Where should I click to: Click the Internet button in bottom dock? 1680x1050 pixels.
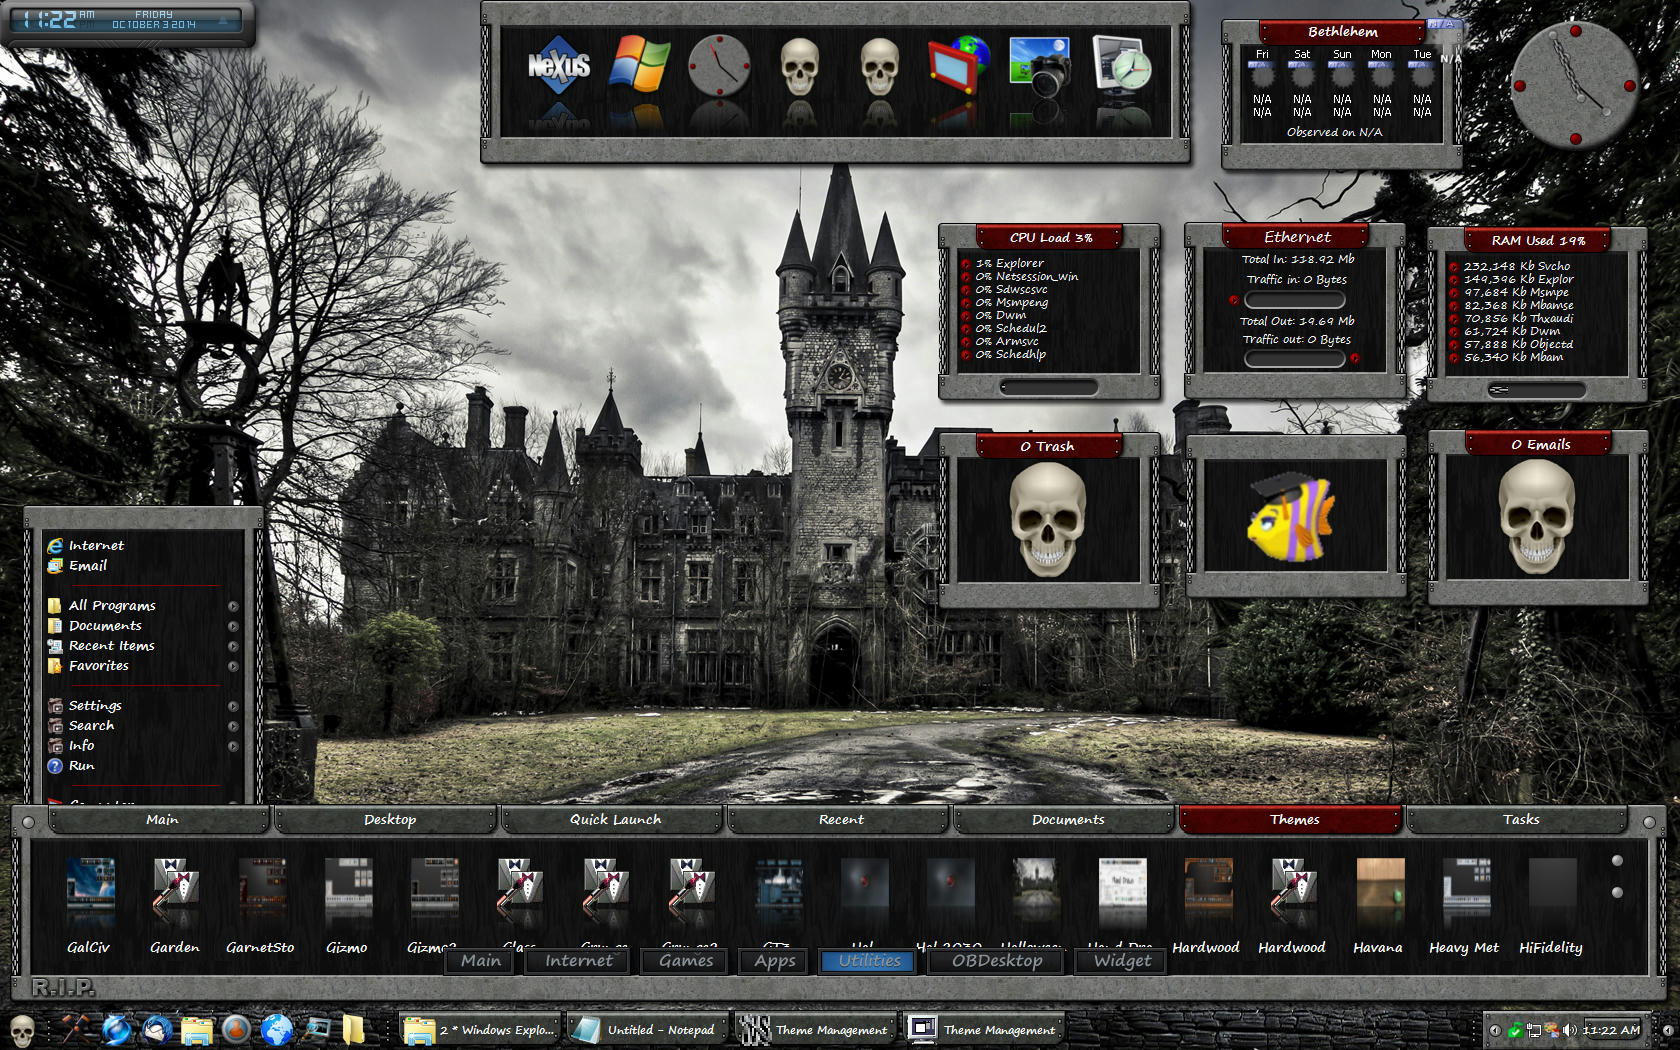[579, 961]
